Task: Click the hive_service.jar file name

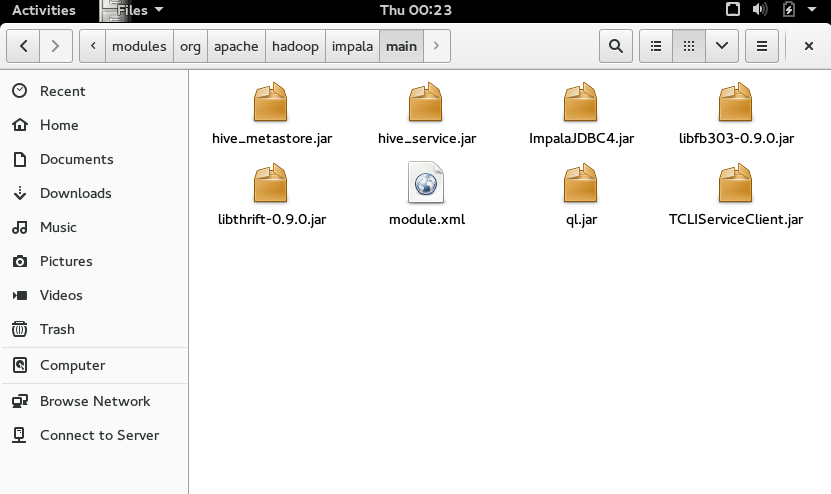Action: click(x=427, y=139)
